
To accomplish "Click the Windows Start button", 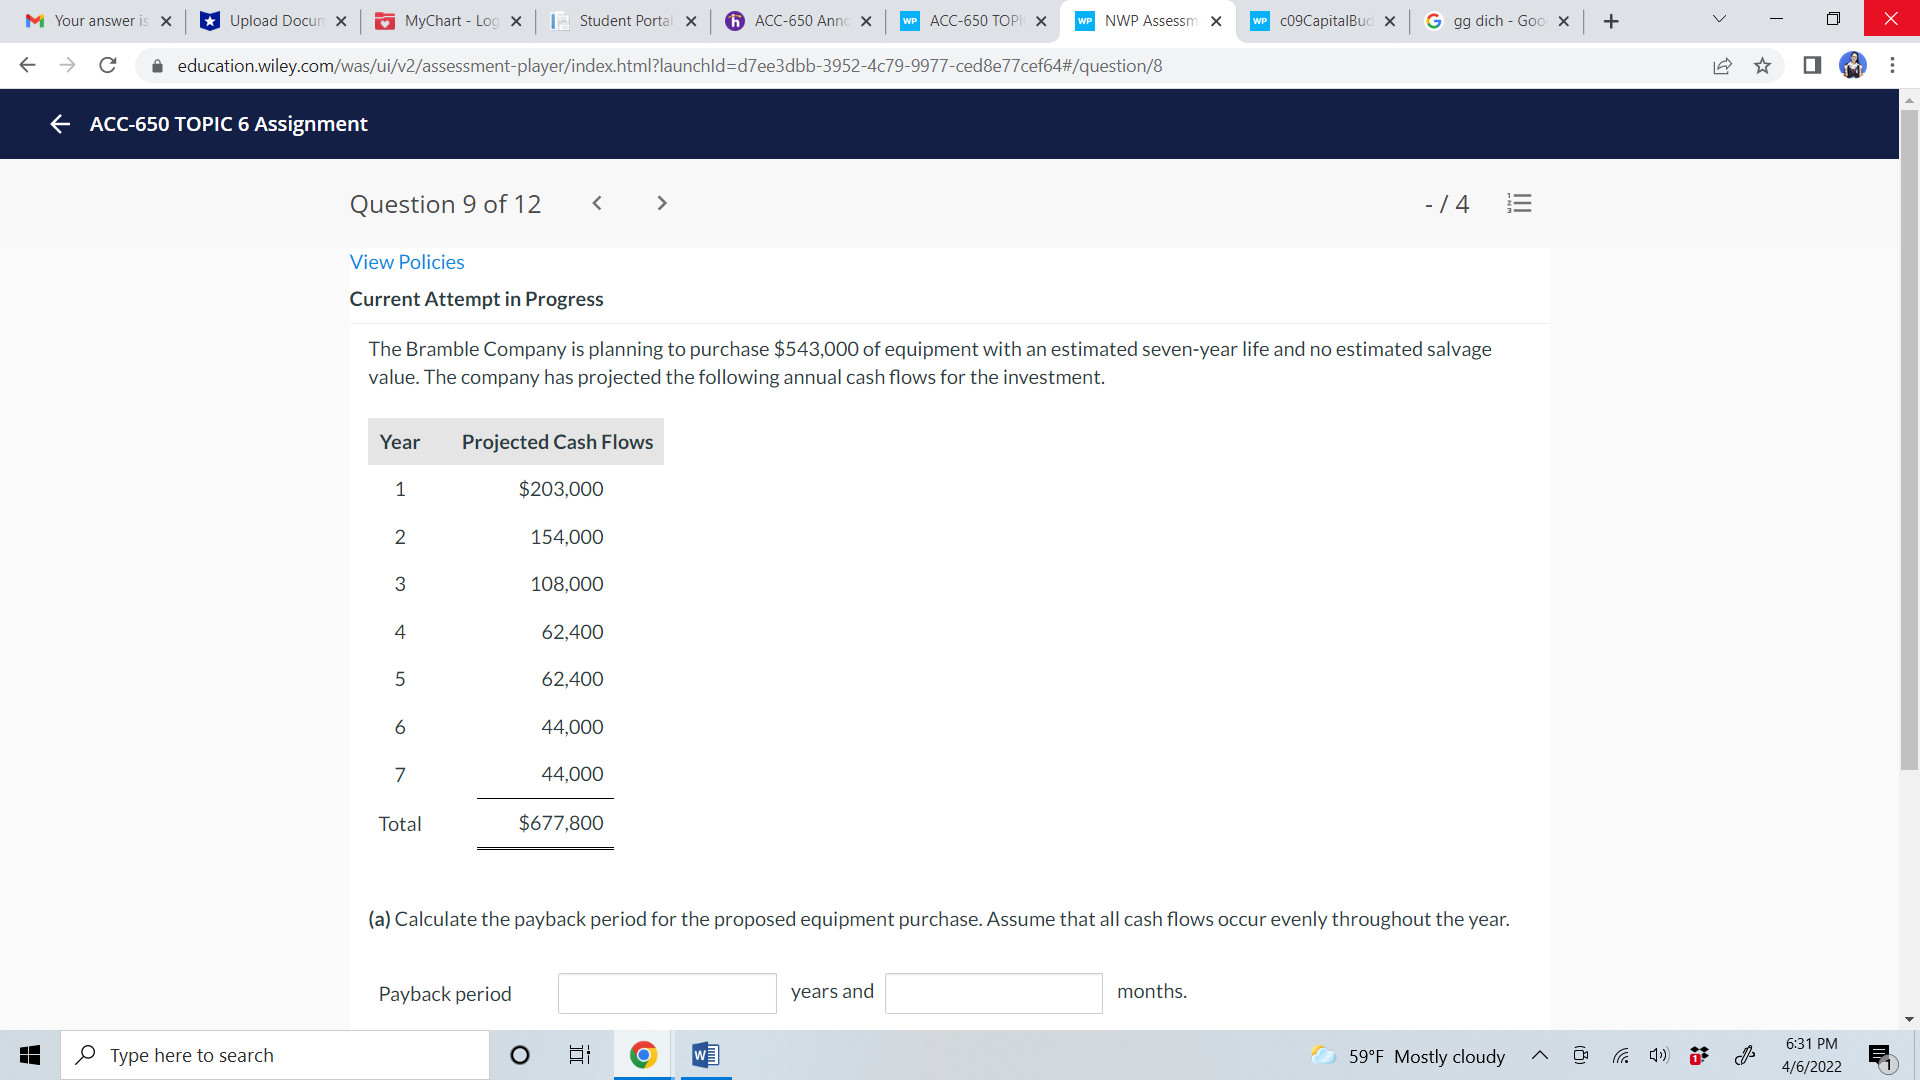I will click(x=29, y=1054).
